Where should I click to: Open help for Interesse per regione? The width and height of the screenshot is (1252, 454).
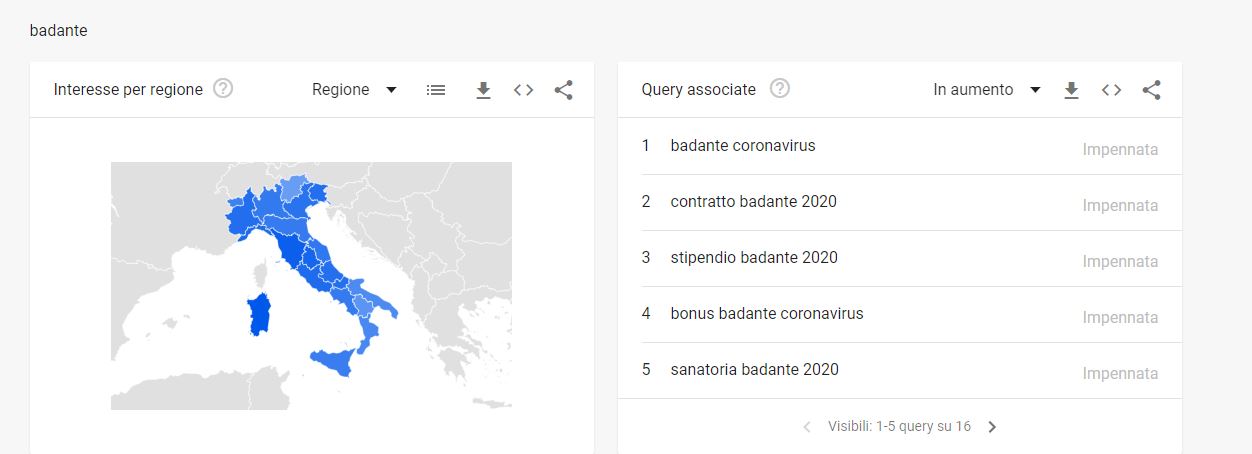pyautogui.click(x=224, y=88)
